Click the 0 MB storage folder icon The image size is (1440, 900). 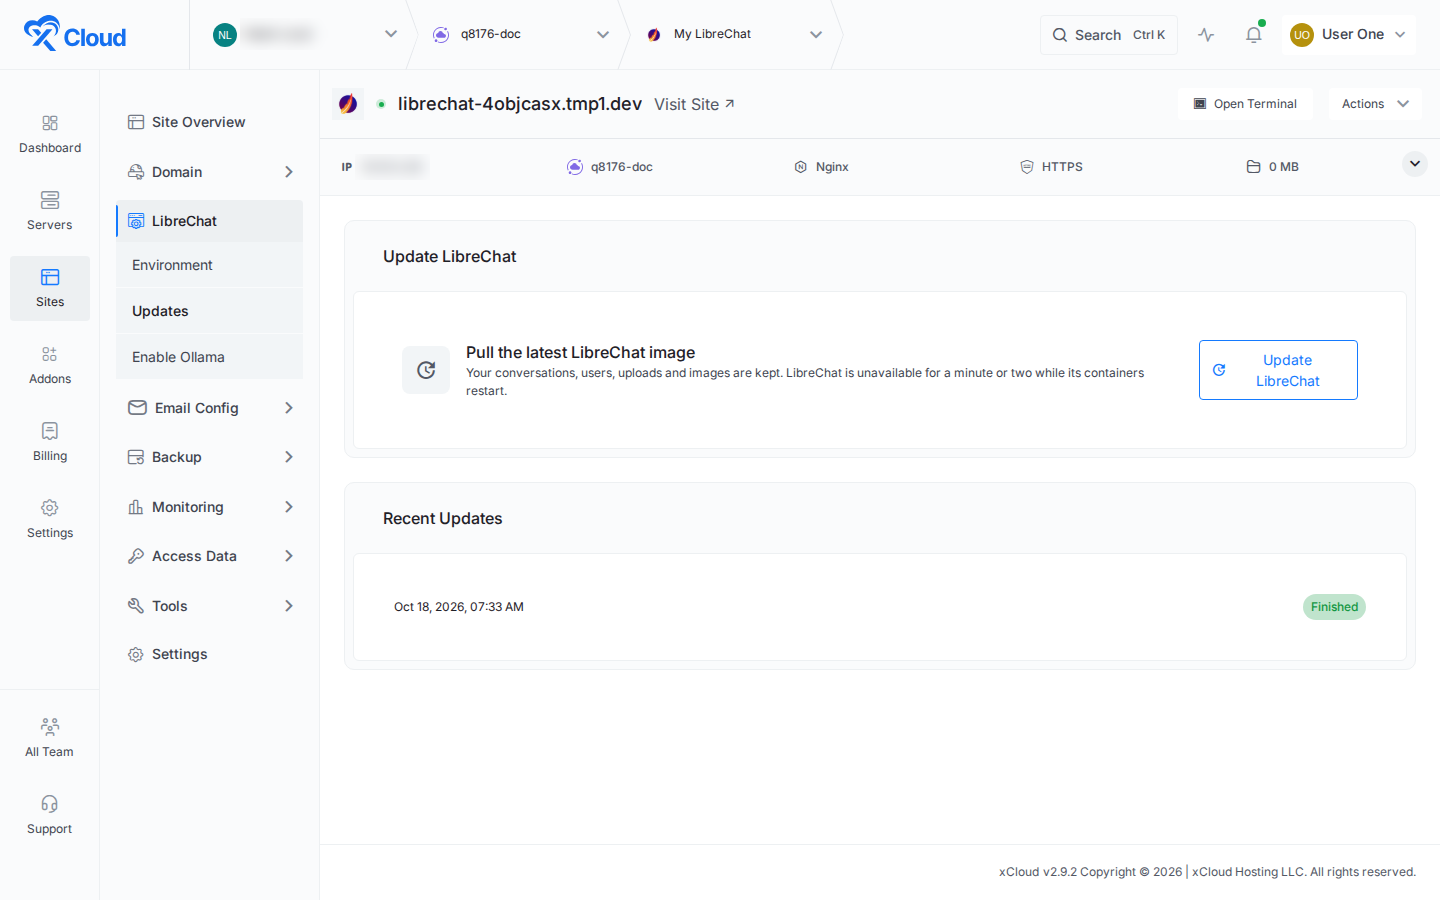pyautogui.click(x=1253, y=167)
